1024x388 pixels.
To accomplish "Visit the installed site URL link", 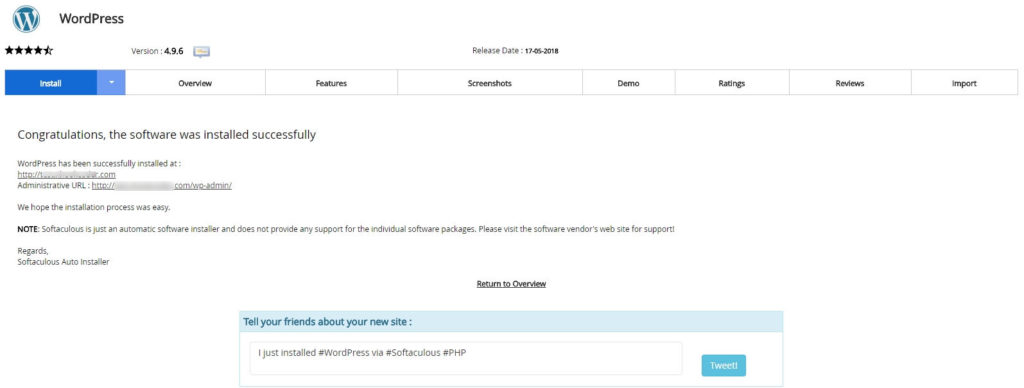I will click(x=67, y=174).
